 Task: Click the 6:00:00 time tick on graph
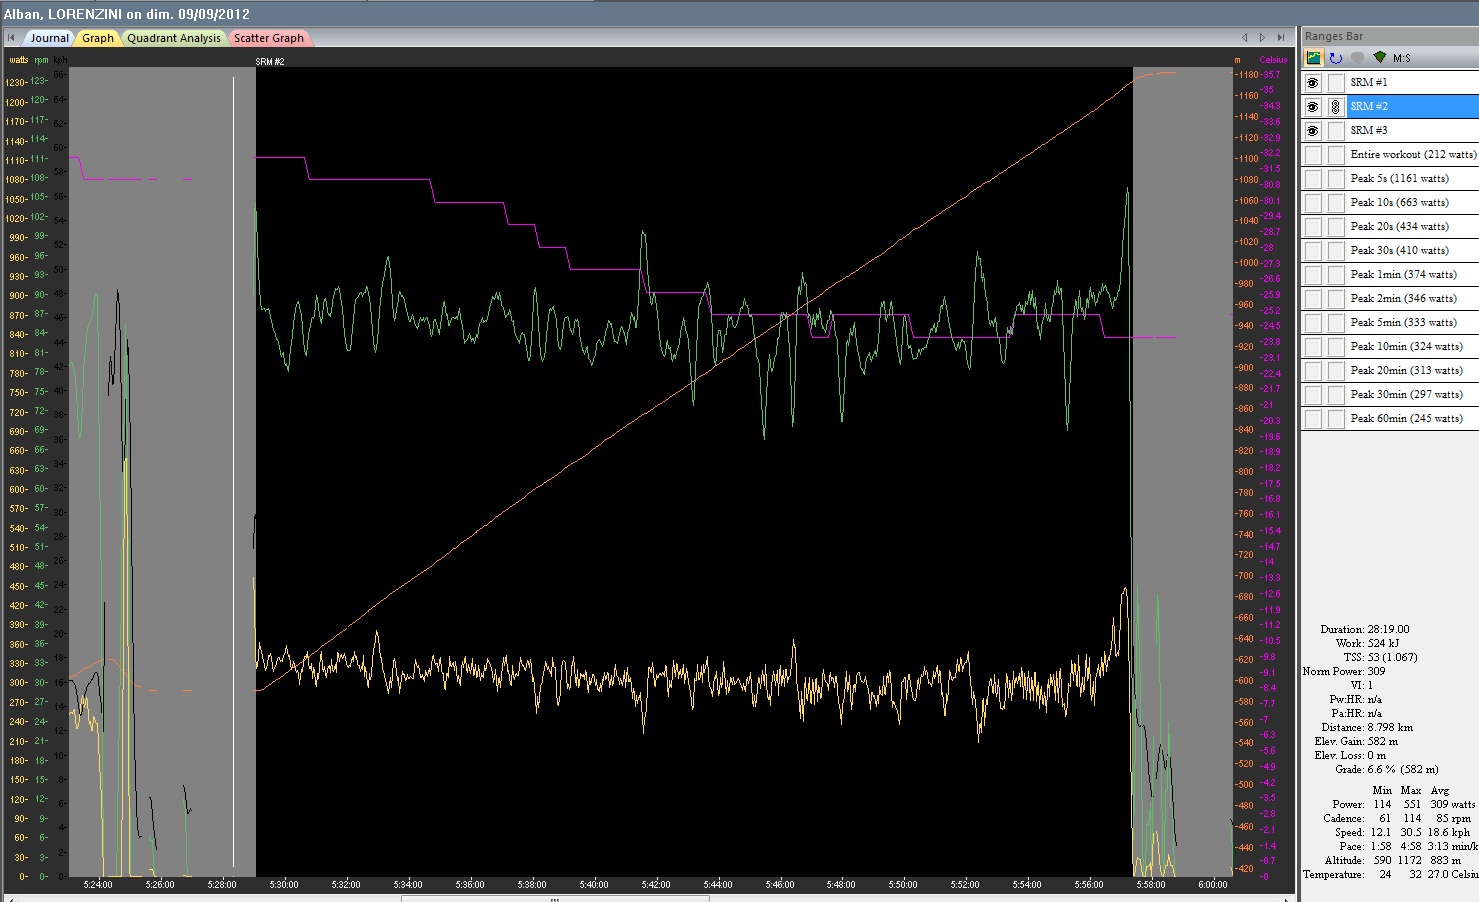coord(1212,885)
